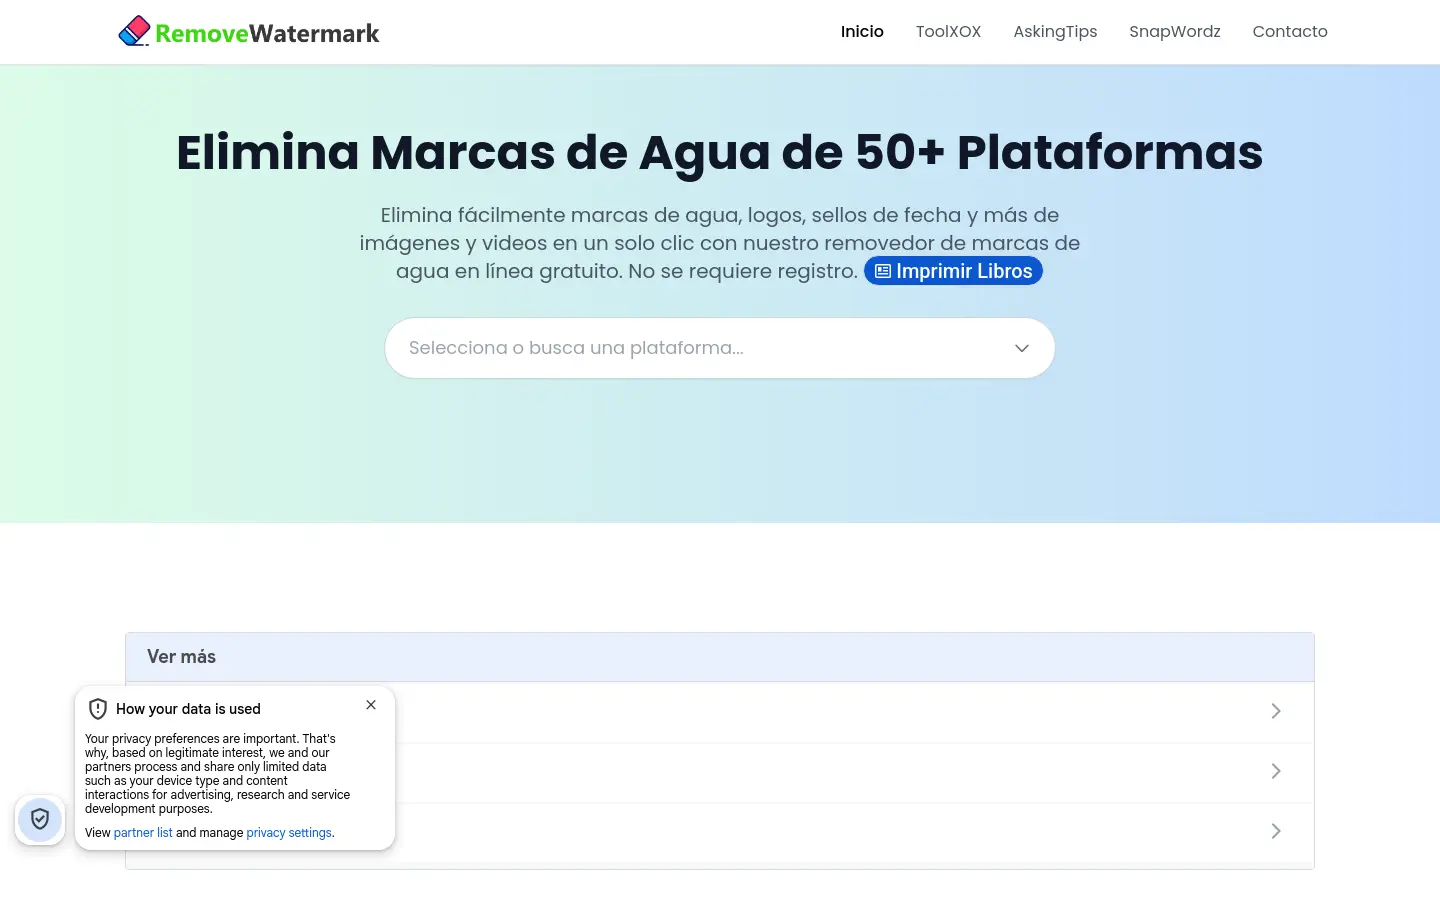This screenshot has height=900, width=1440.
Task: Open the Contacto page
Action: (1290, 32)
